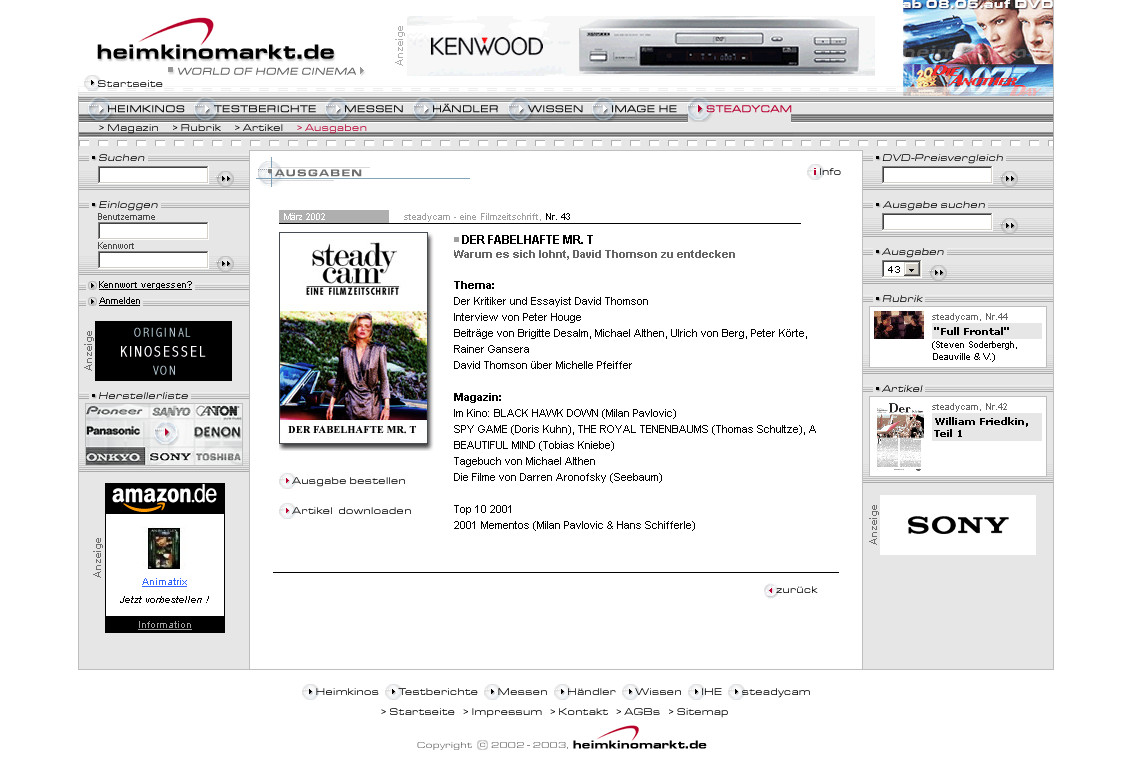The width and height of the screenshot is (1132, 763).
Task: Open the IMAGE HE navigation tab
Action: [636, 109]
